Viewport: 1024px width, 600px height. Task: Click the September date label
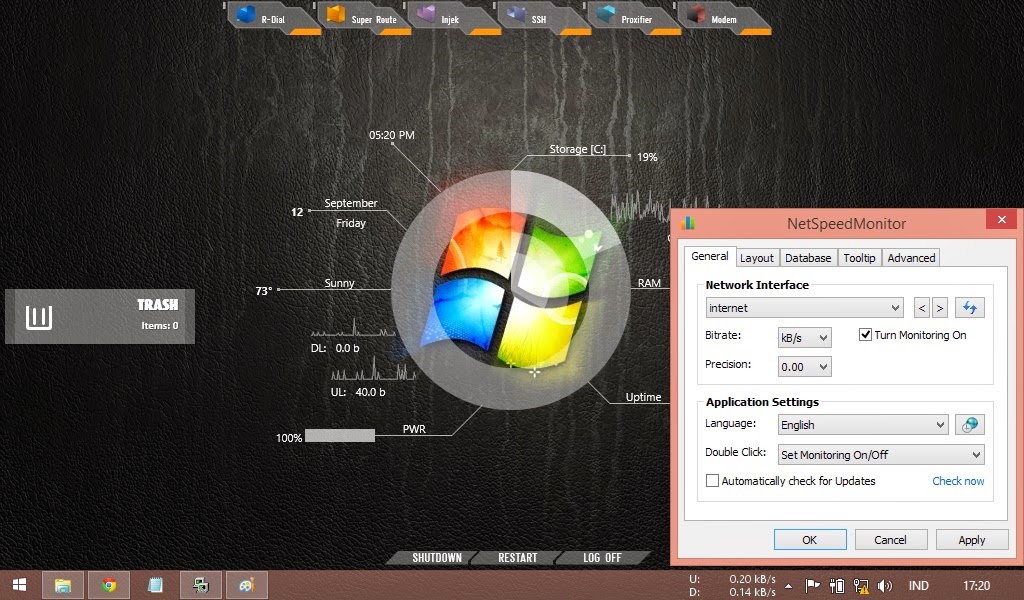[351, 203]
